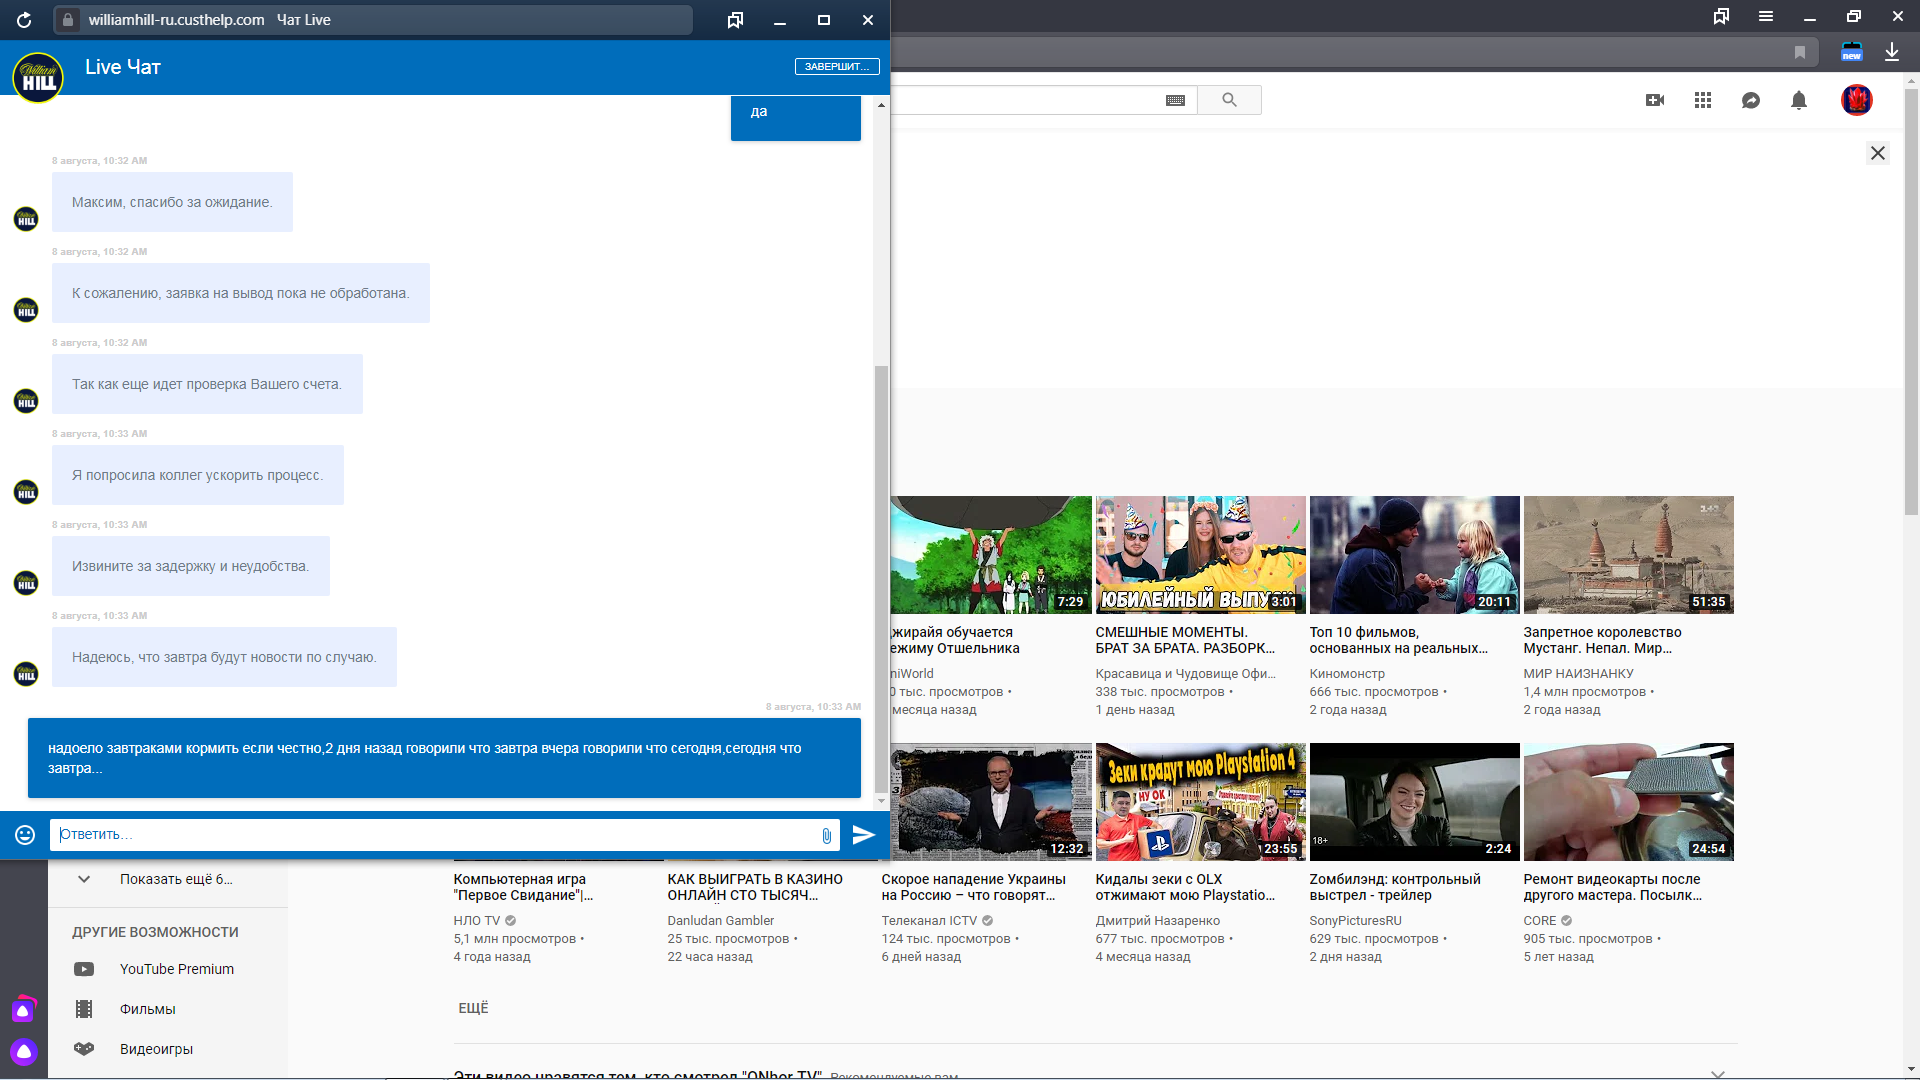Click video title СМЕШНЫЕ МОМЕНТЫ БРАТ ЗА БРАТА
This screenshot has width=1920, height=1080.
[x=1185, y=640]
